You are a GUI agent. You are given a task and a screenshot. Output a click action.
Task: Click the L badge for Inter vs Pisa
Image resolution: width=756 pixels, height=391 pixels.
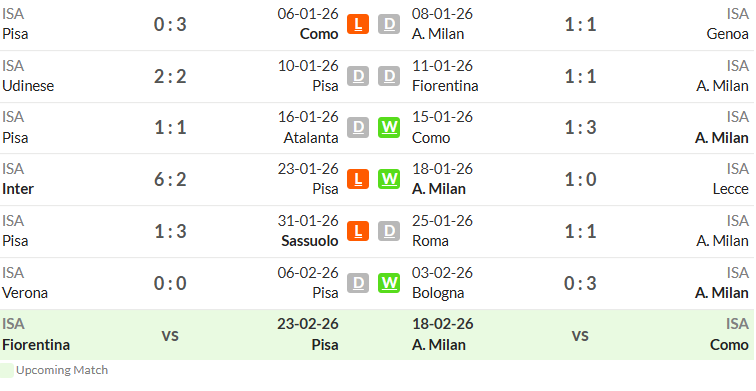pyautogui.click(x=358, y=179)
